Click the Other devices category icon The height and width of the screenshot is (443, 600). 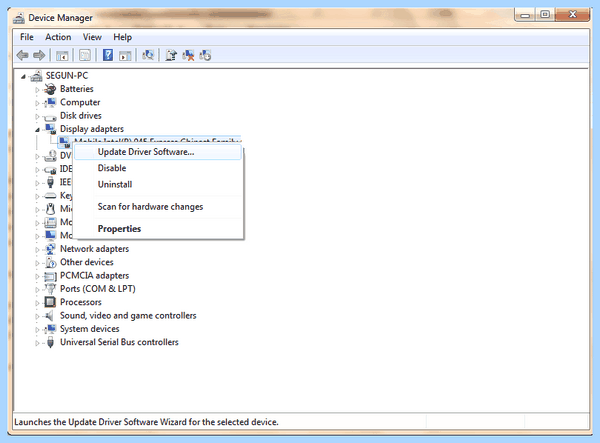pos(50,262)
